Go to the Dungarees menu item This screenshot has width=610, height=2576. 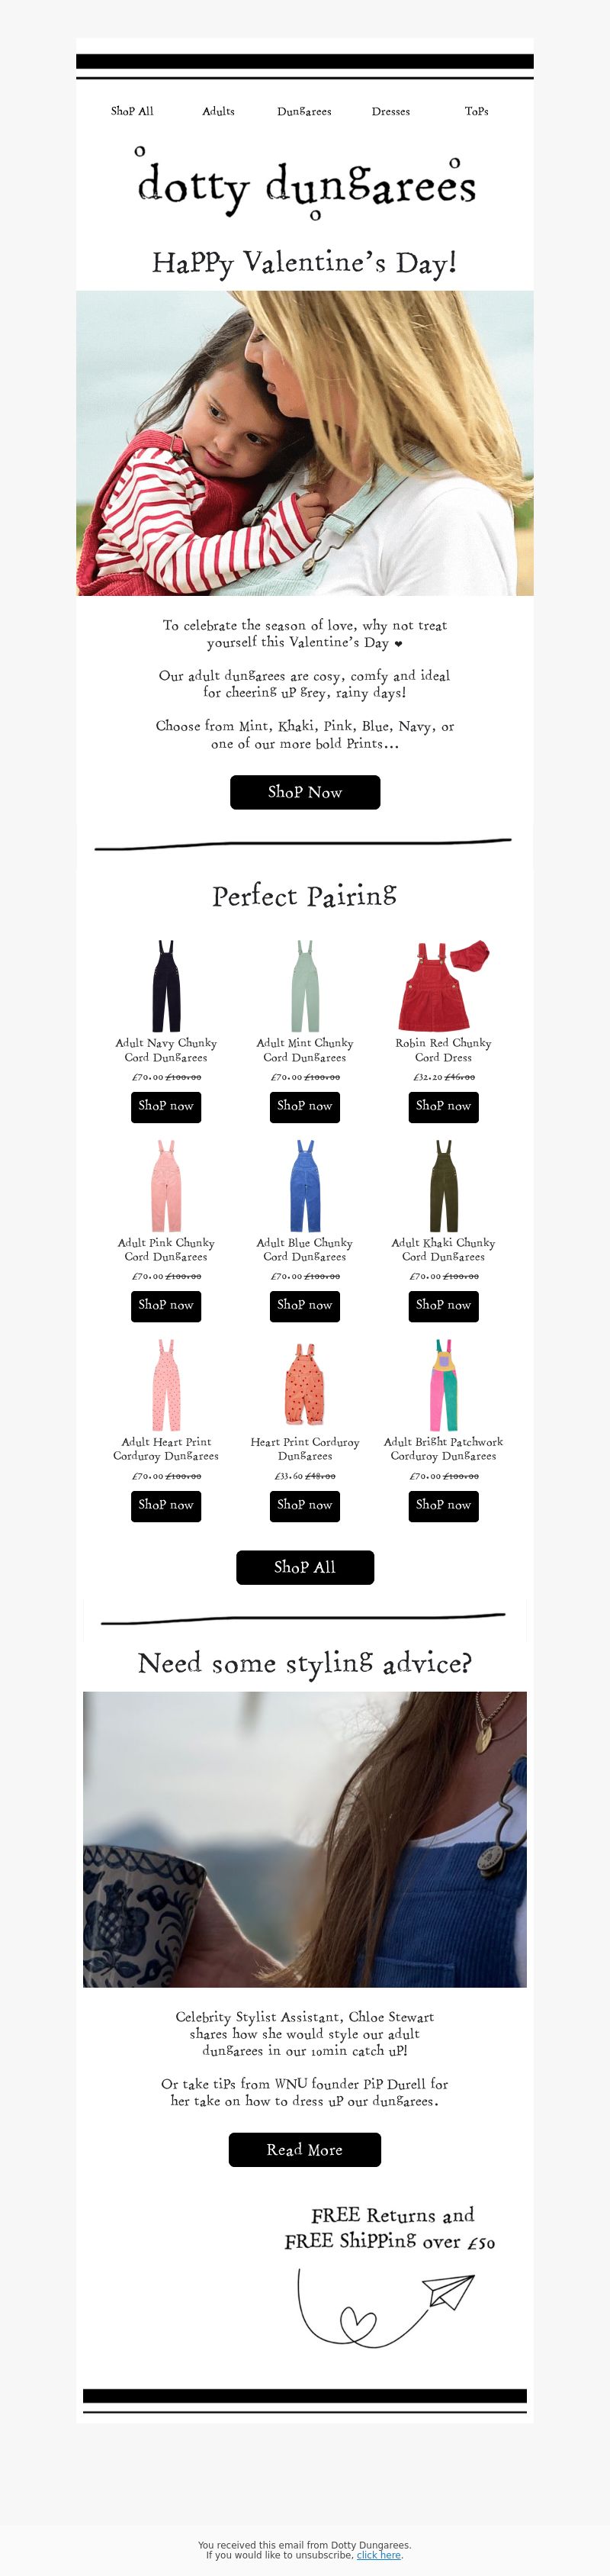pos(304,111)
